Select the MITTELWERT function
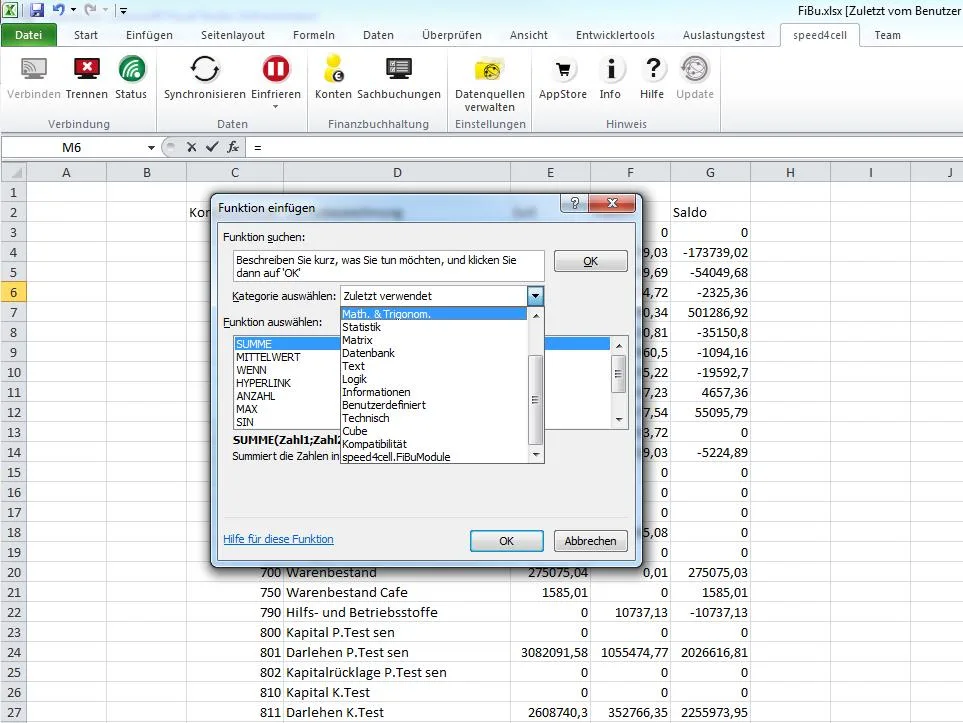The height and width of the screenshot is (723, 963). click(x=287, y=357)
